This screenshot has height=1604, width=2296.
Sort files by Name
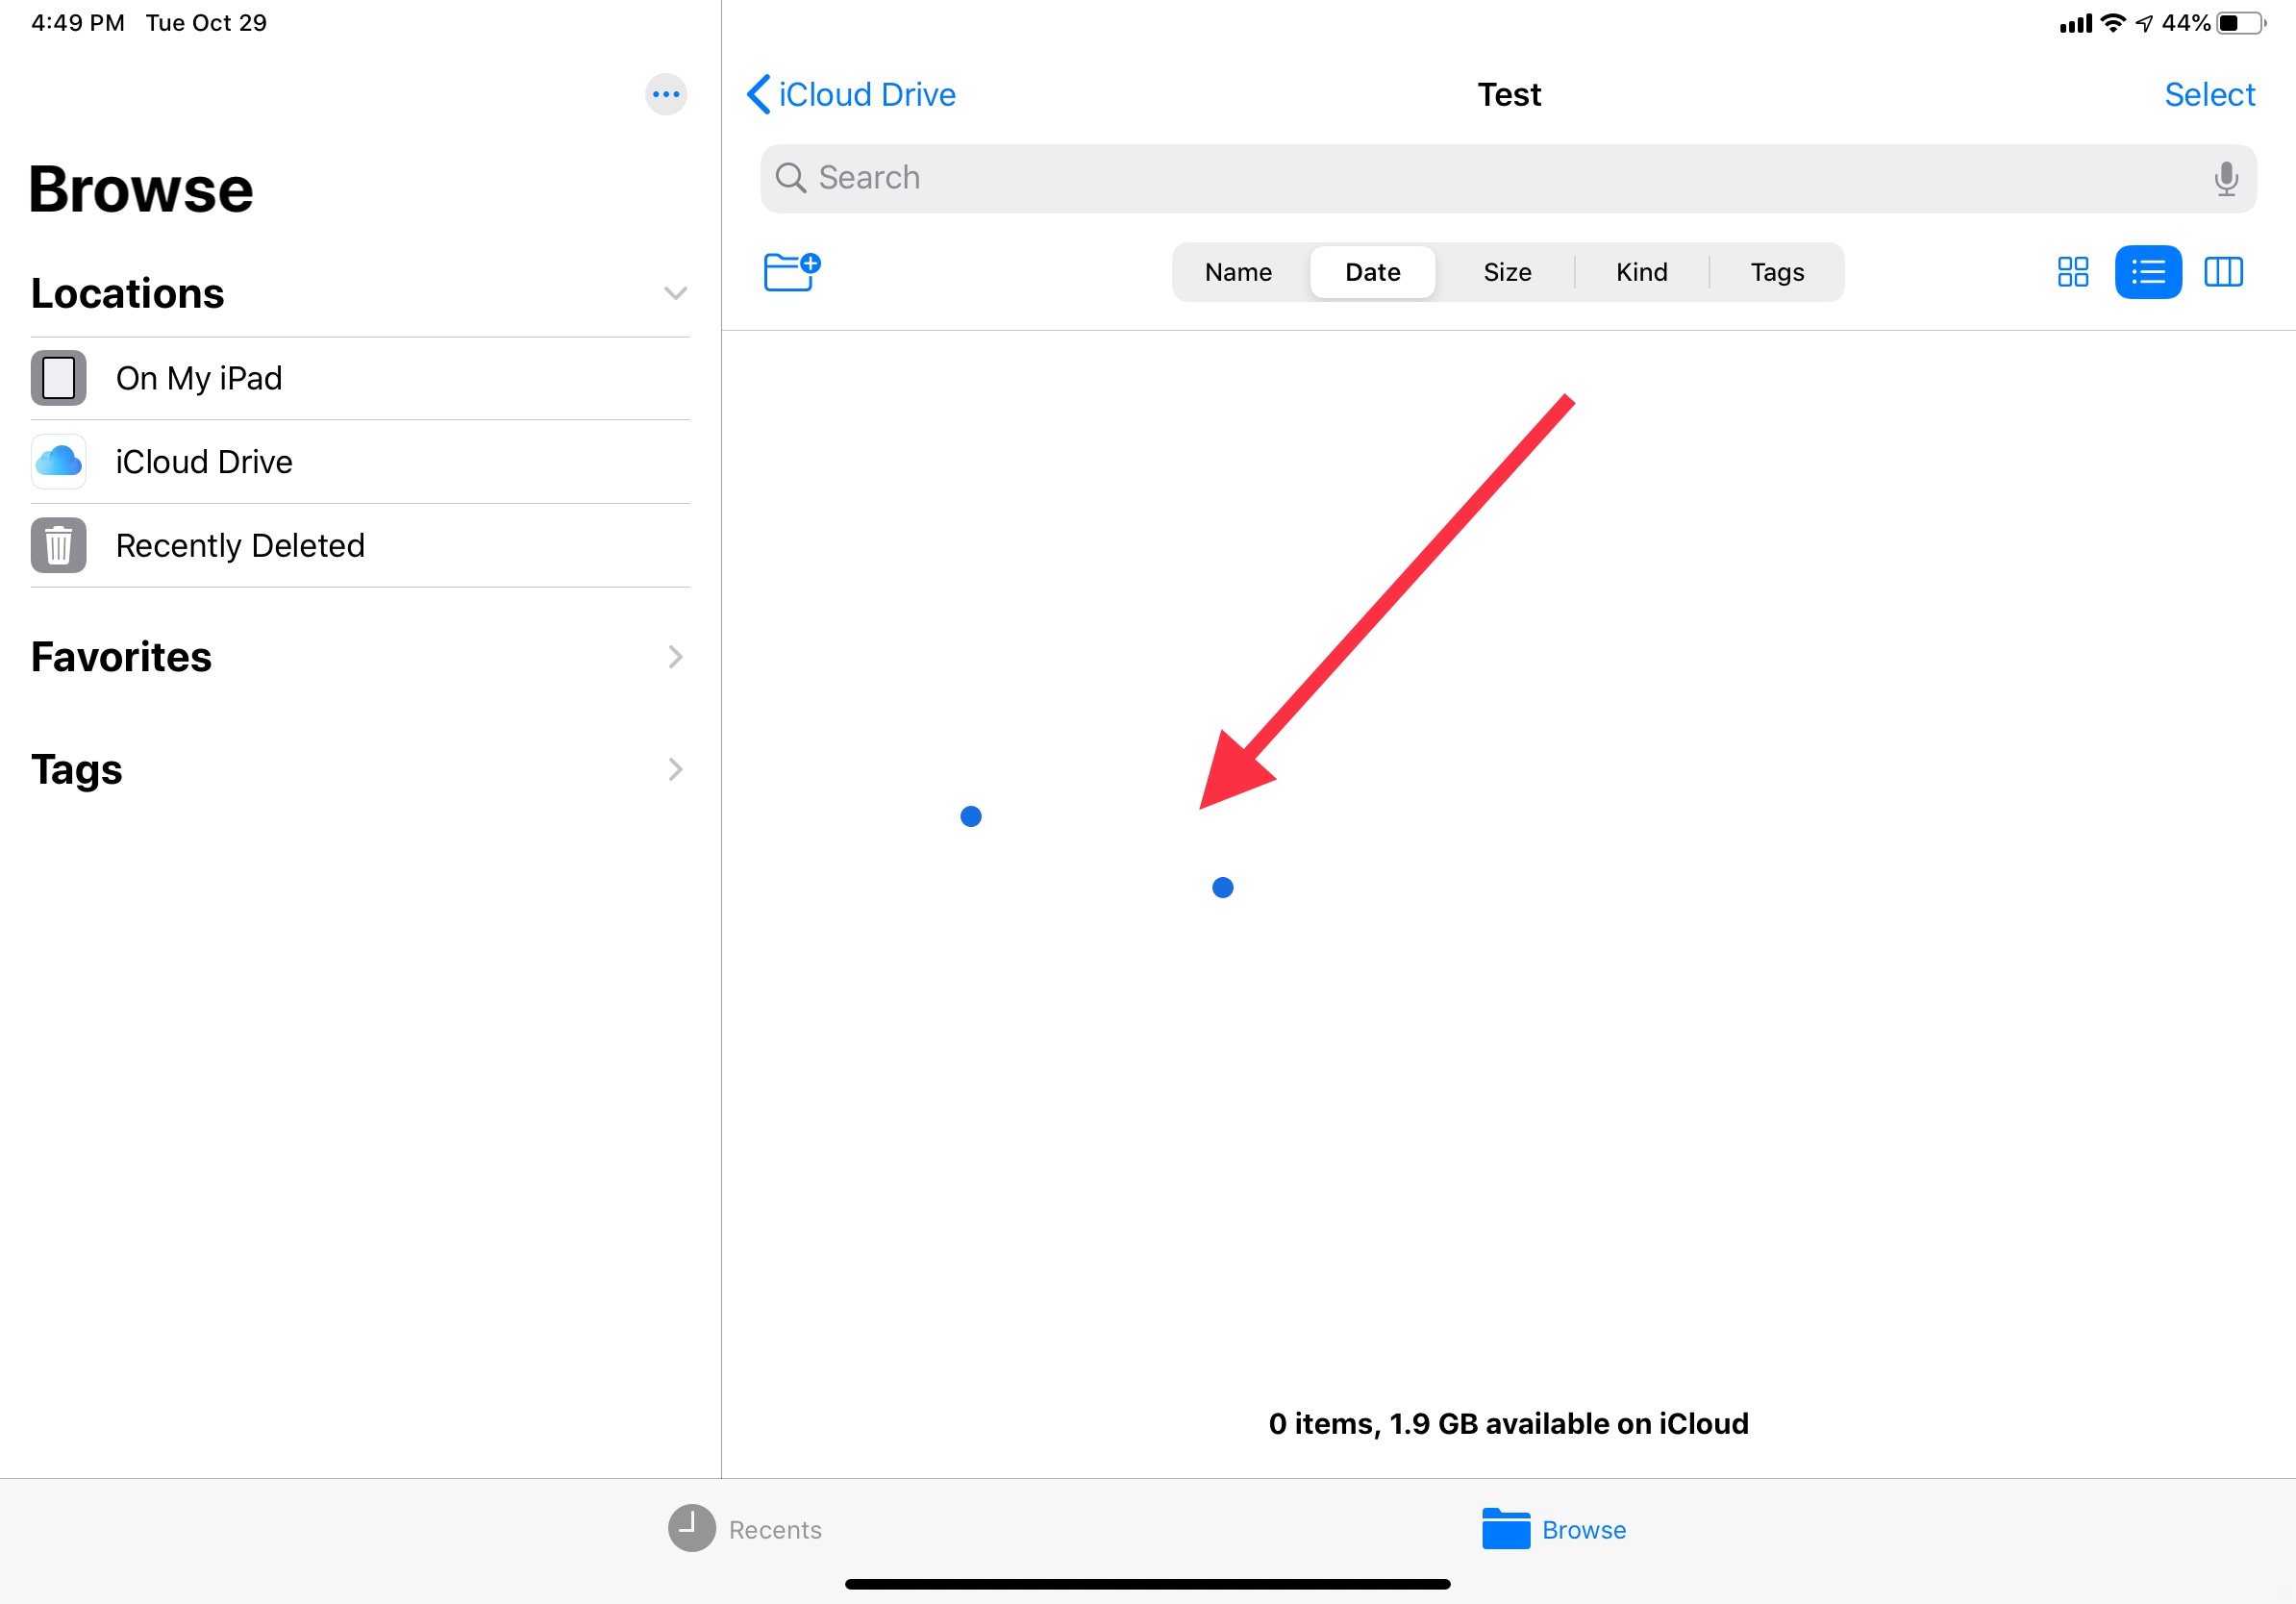(x=1238, y=272)
